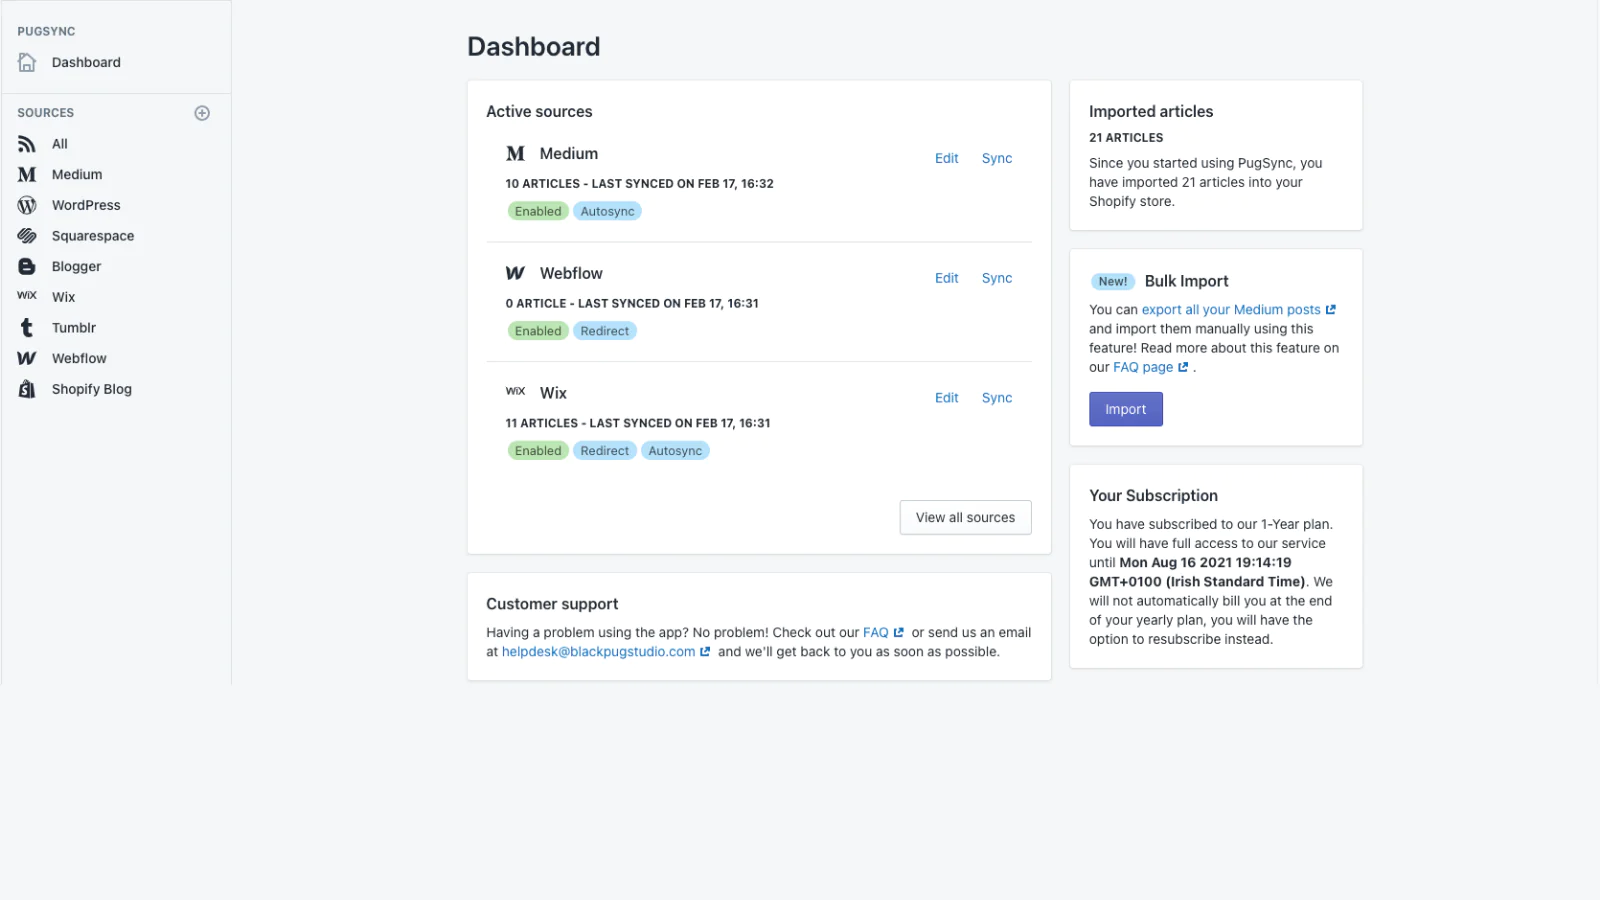Click the 21 ARTICLES count text
Screen dimensions: 1600x900
(x=1126, y=138)
